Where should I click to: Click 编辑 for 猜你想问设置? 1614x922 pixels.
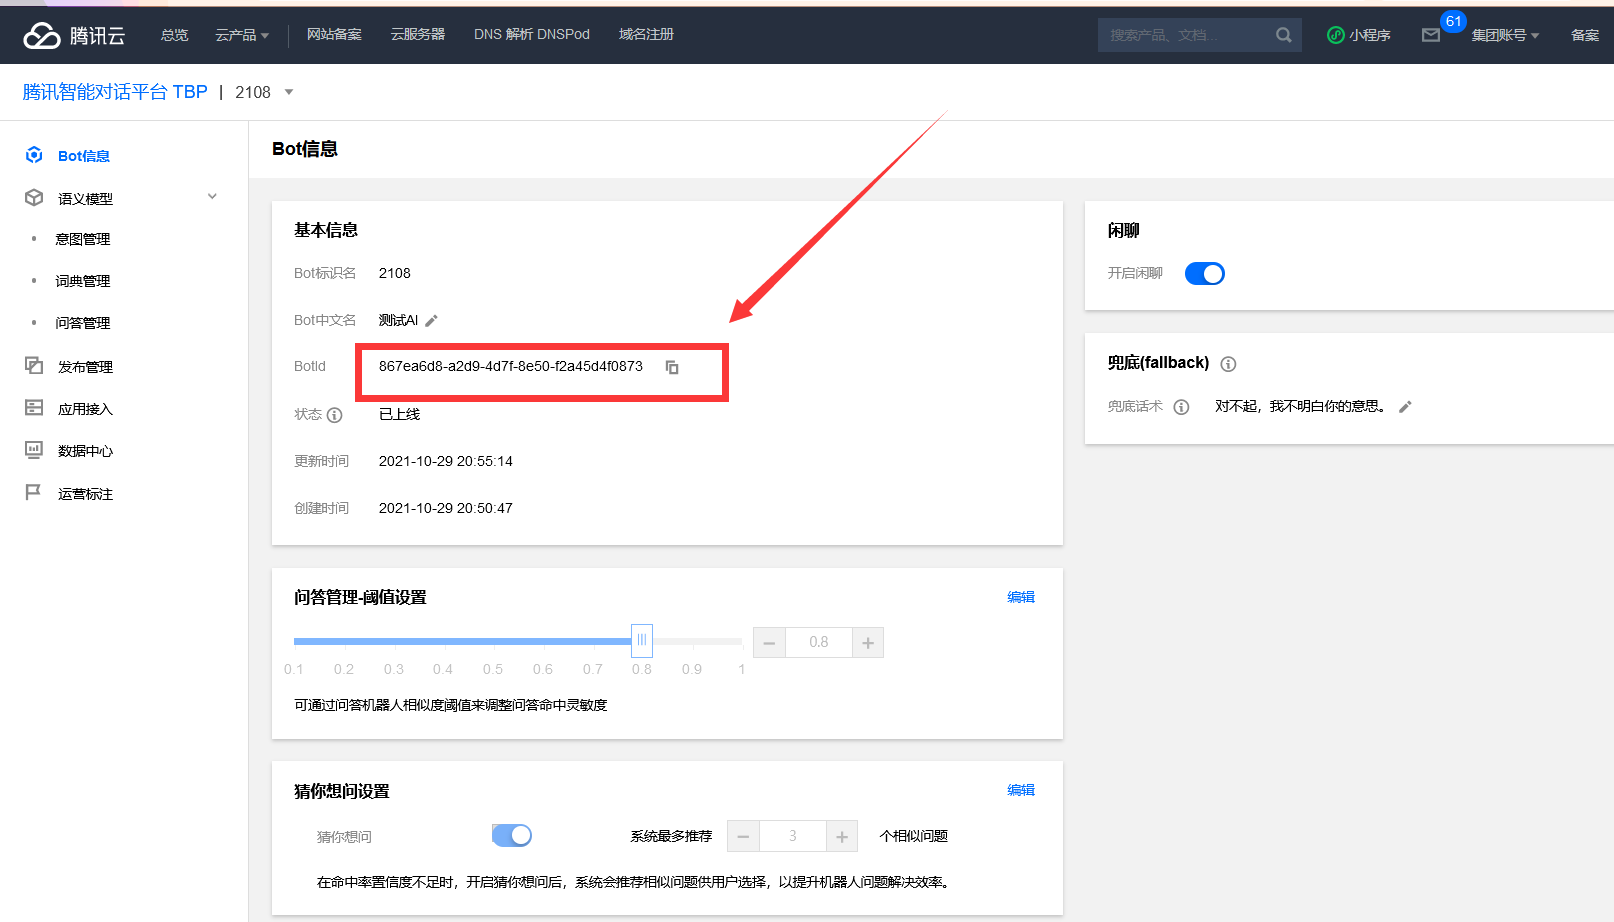click(1021, 790)
